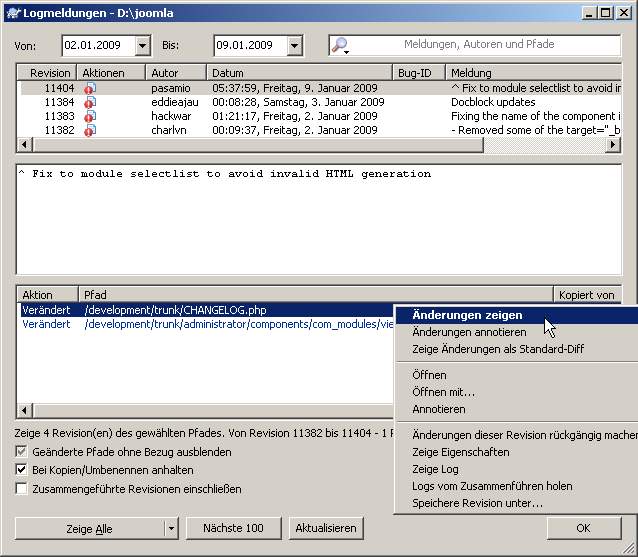638x557 pixels.
Task: Sort by the Datum column header
Action: (300, 73)
